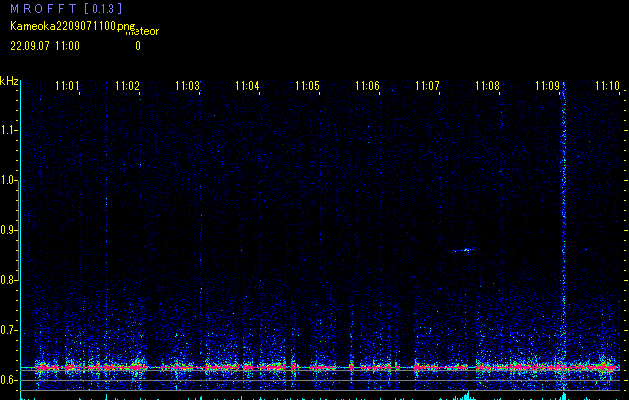Select the 11:10 time marker
Image resolution: width=629 pixels, height=400 pixels.
pos(607,86)
